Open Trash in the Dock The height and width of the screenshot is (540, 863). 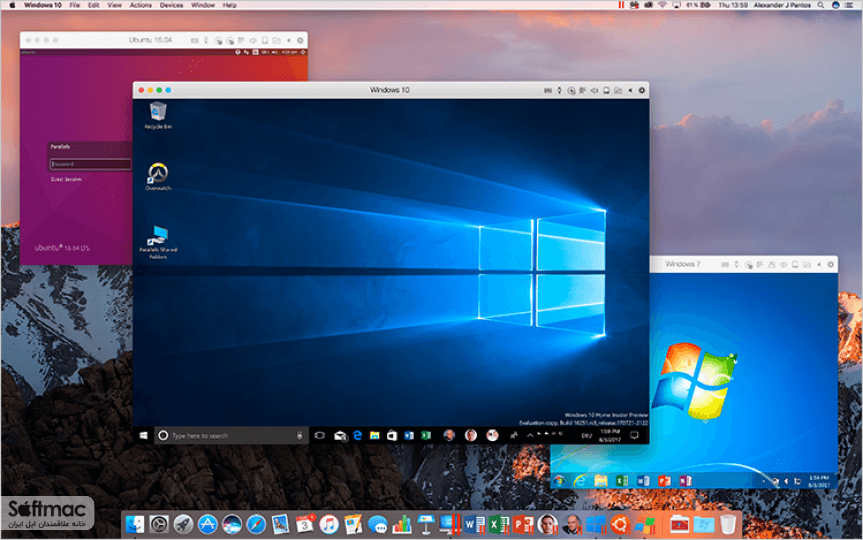(728, 524)
